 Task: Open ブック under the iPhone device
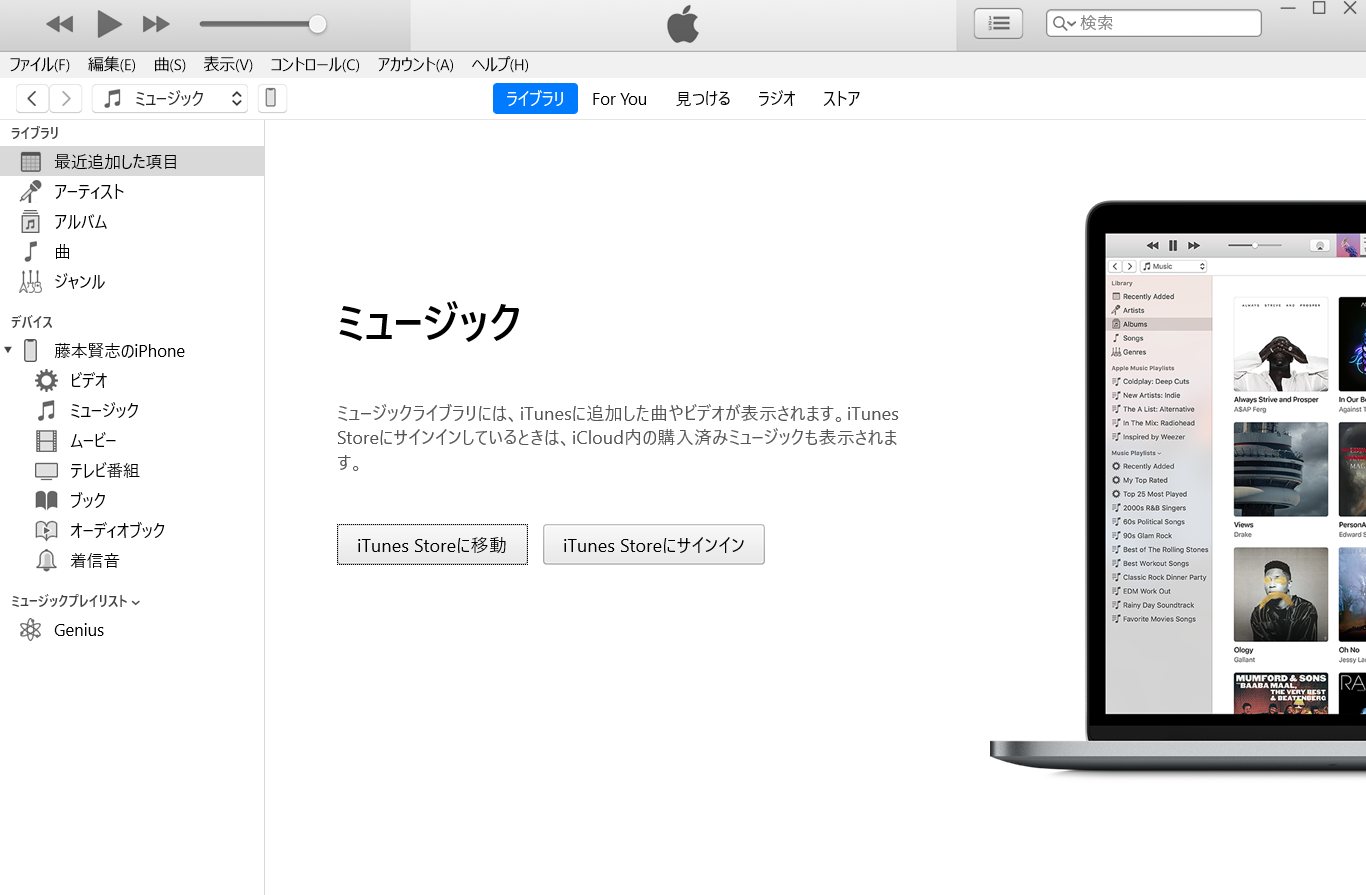tap(132, 500)
